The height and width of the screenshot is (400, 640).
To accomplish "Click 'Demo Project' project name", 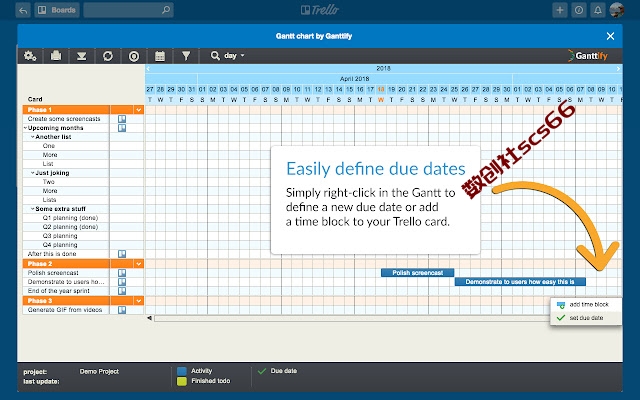I will pyautogui.click(x=99, y=371).
